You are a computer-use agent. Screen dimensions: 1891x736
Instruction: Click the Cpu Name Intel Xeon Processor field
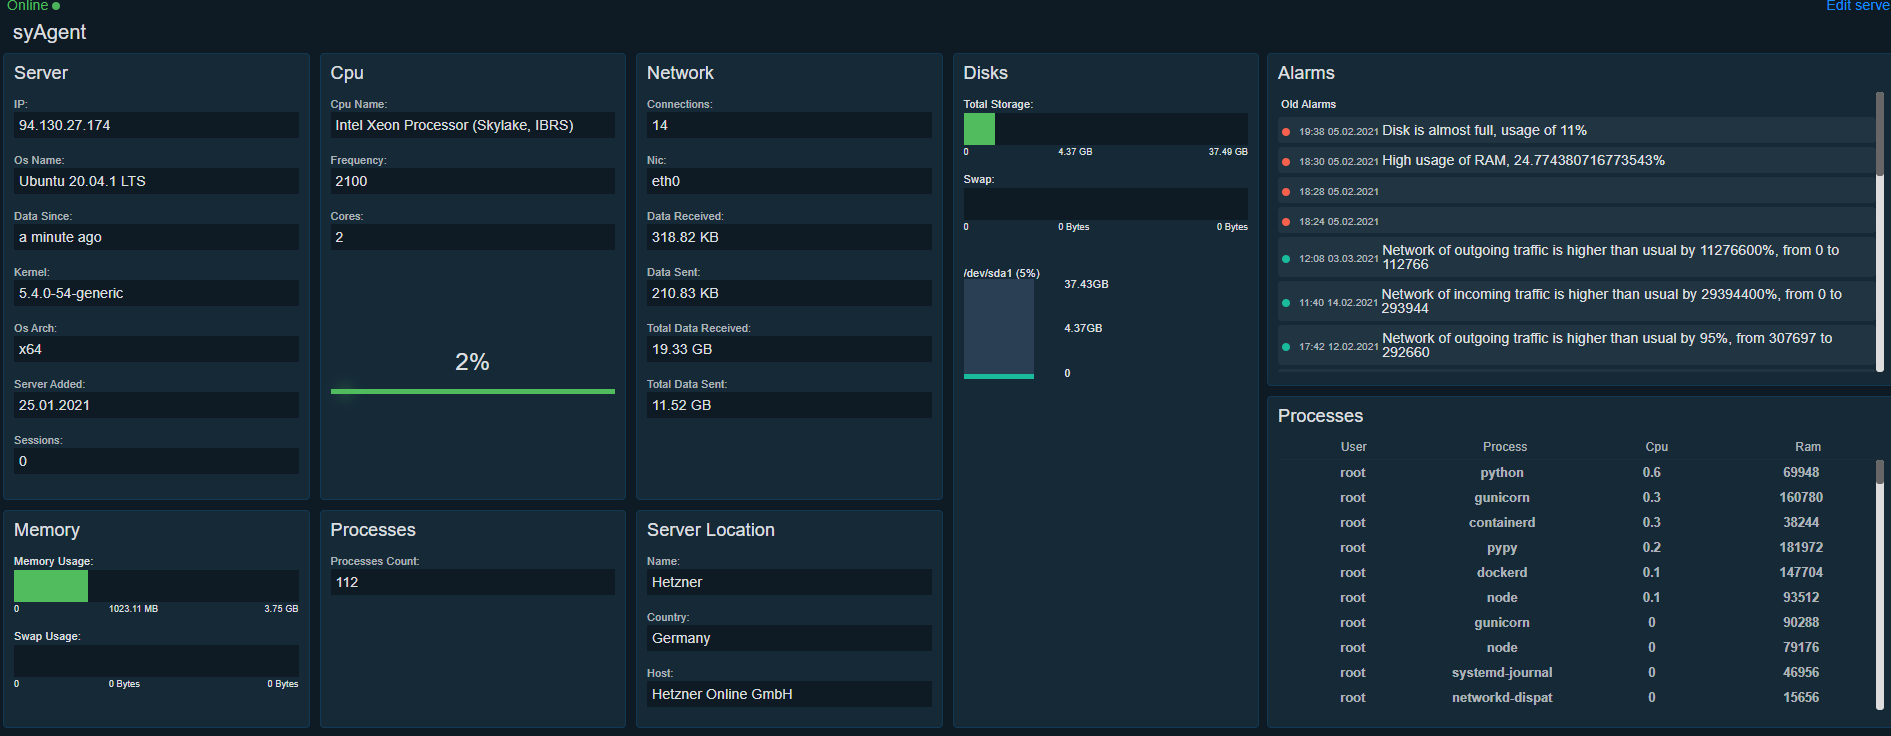472,125
